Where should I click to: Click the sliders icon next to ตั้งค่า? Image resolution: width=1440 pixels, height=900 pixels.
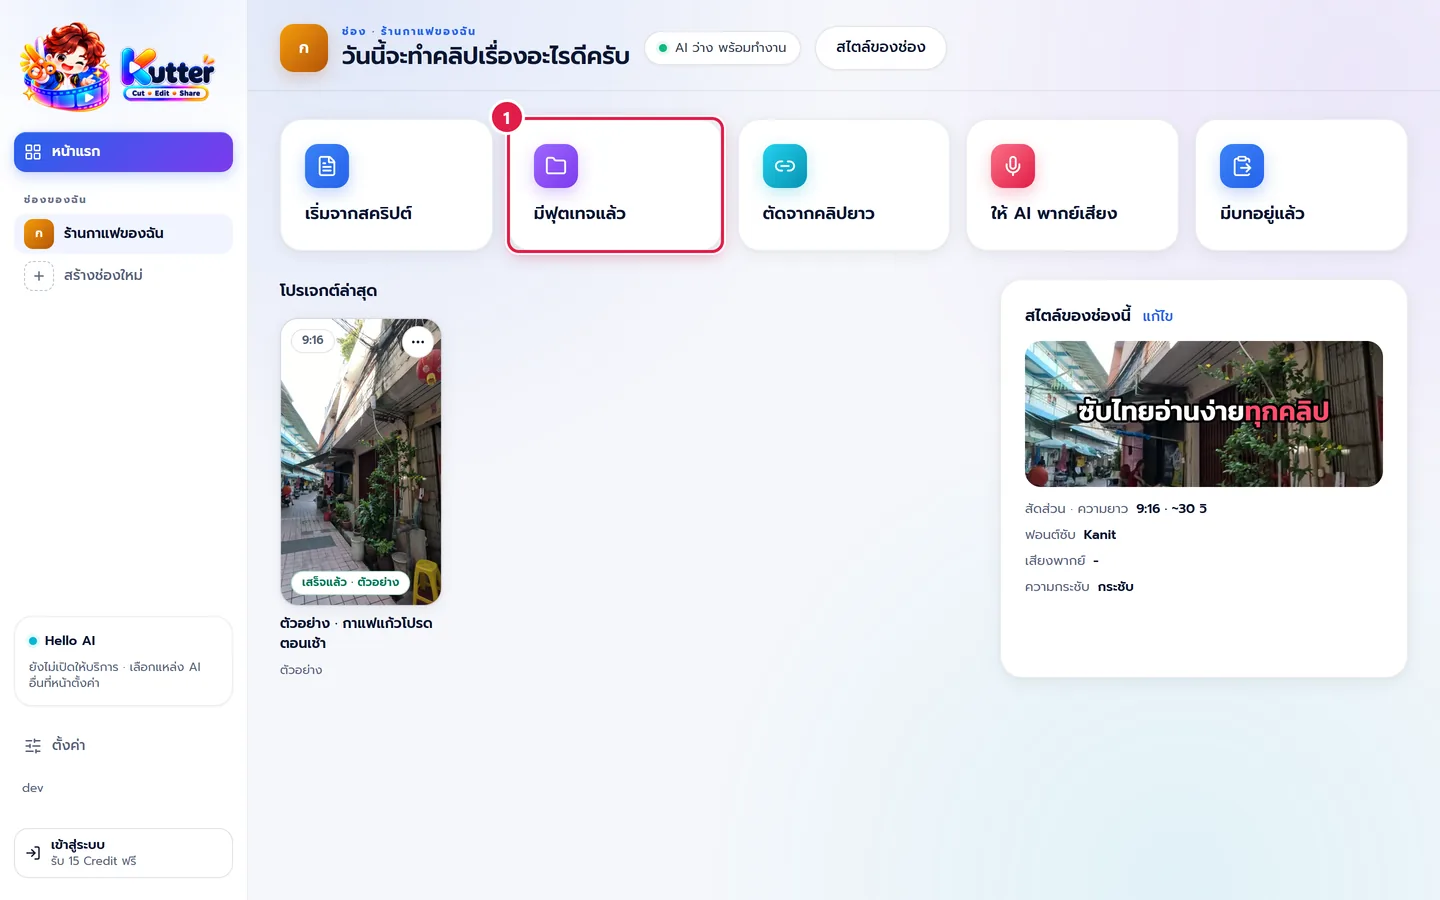(x=33, y=746)
